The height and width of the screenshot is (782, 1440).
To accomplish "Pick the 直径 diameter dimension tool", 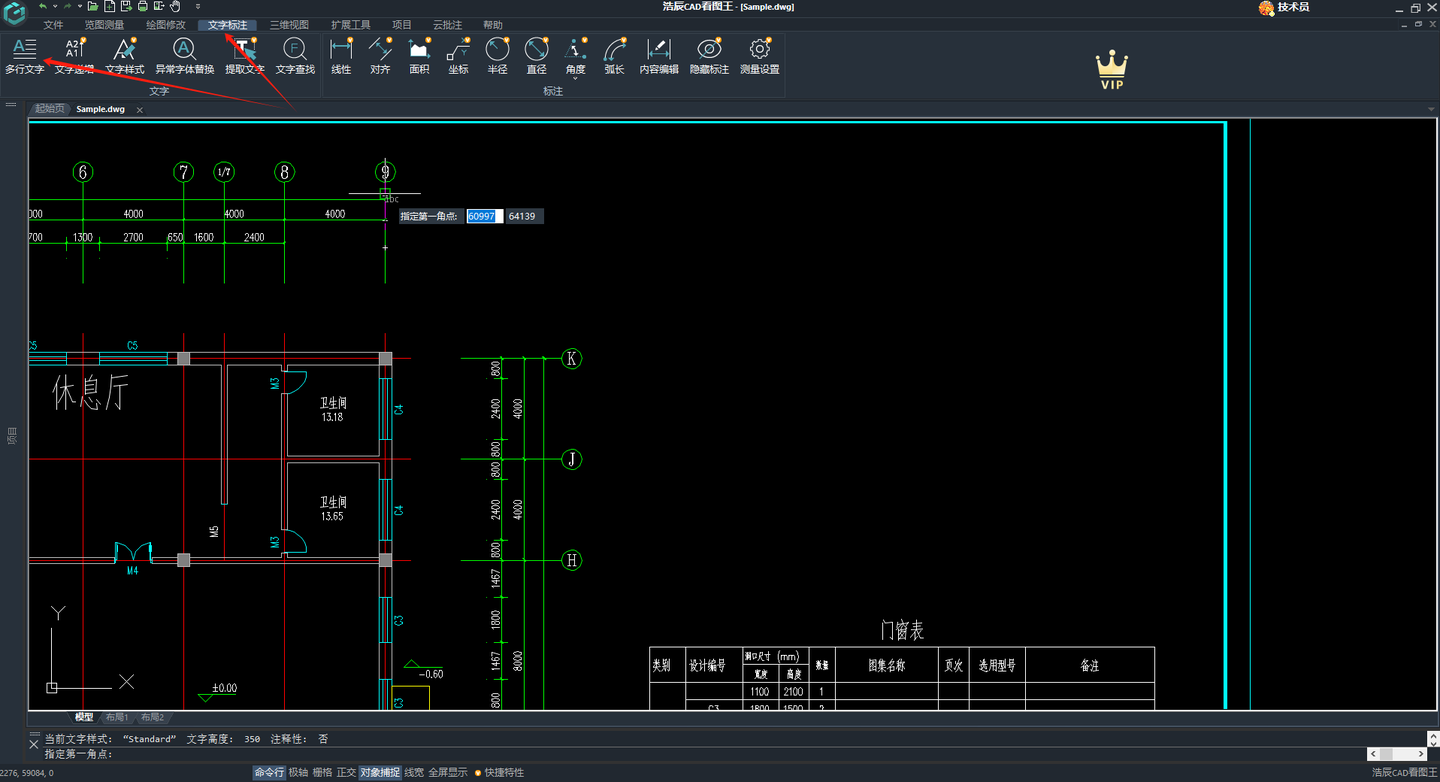I will tap(537, 56).
